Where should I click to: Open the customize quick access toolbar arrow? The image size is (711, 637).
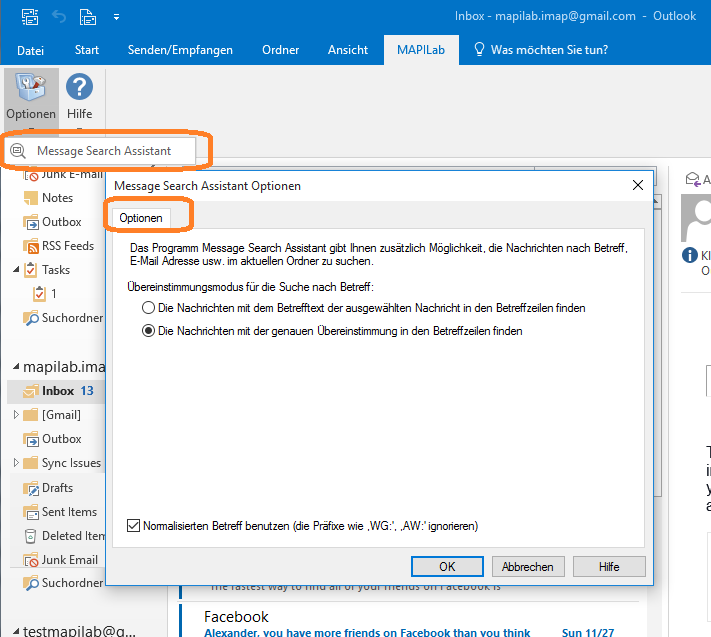(x=117, y=17)
